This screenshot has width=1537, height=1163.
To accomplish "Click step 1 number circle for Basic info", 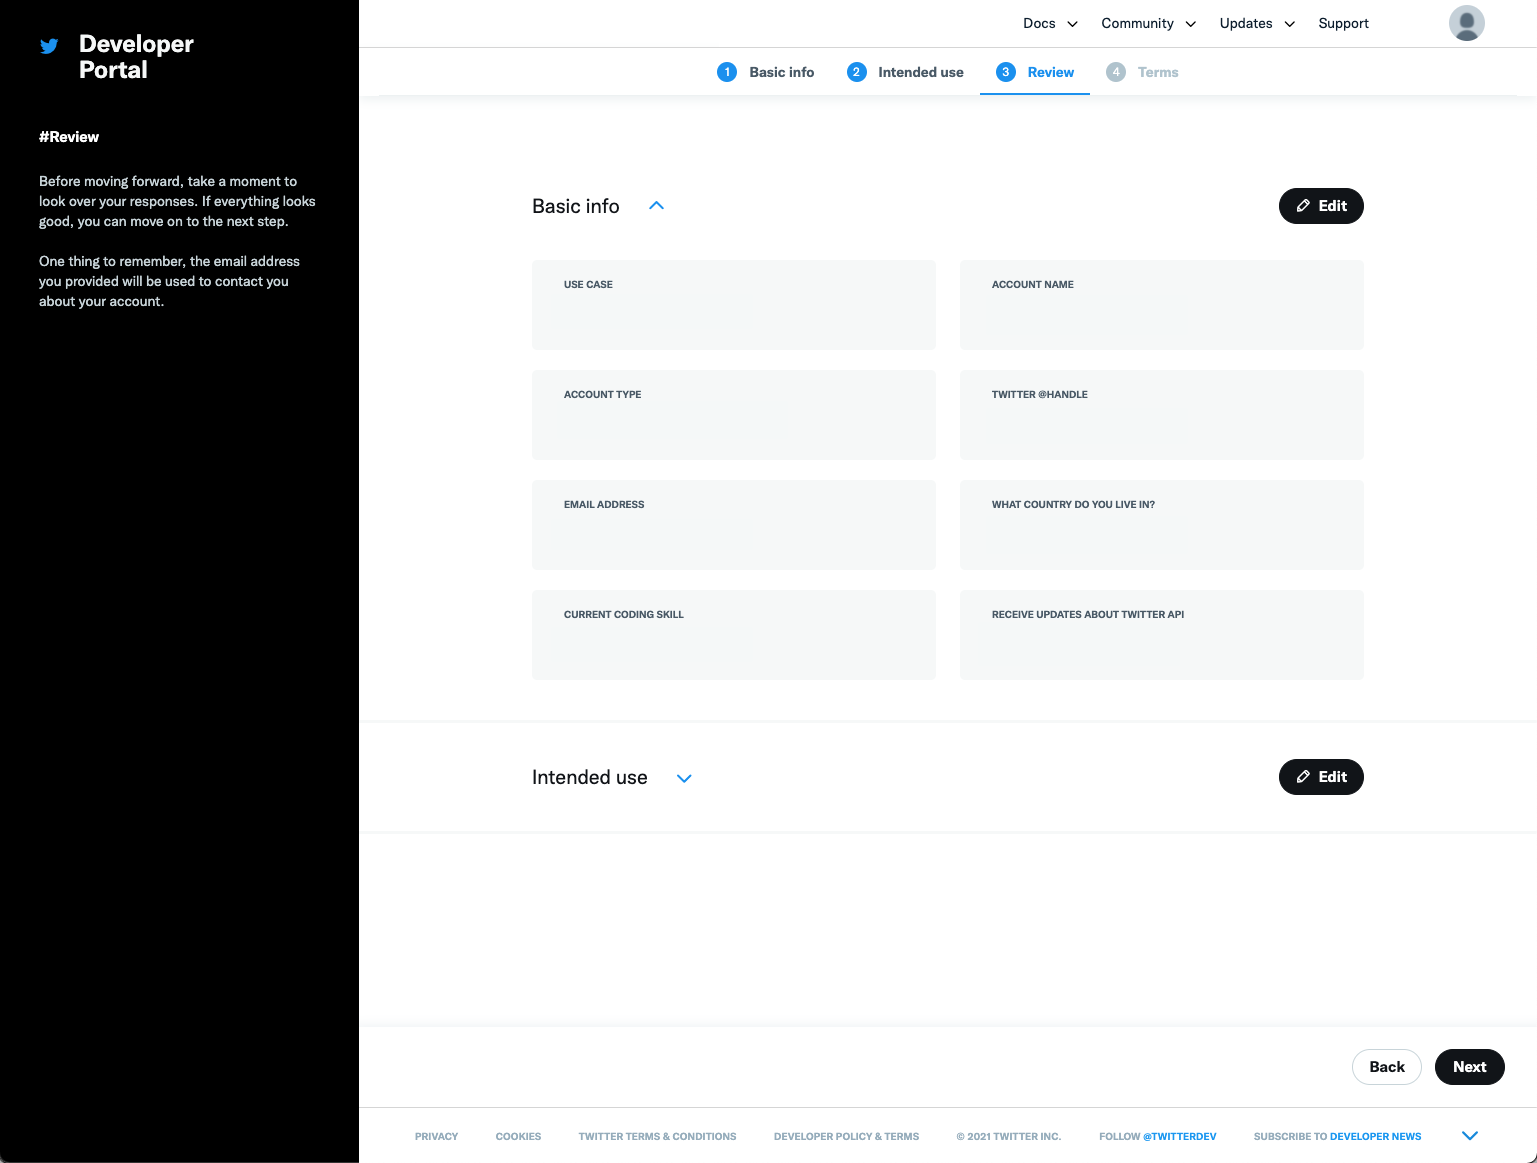I will coord(727,72).
